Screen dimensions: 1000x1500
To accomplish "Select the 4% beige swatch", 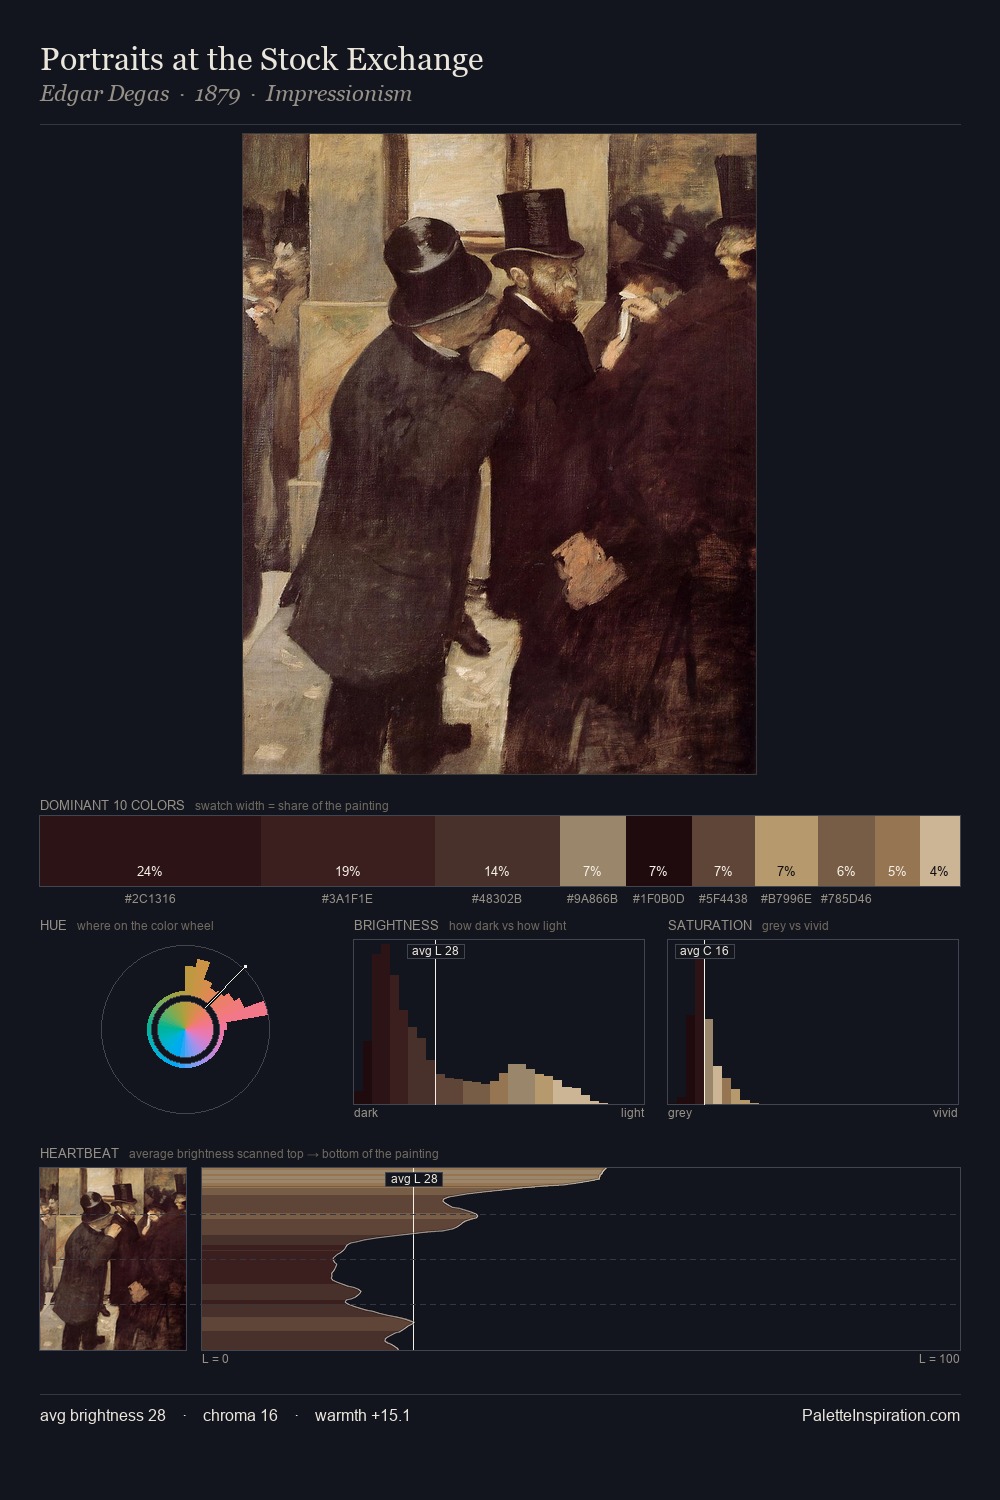I will point(940,851).
